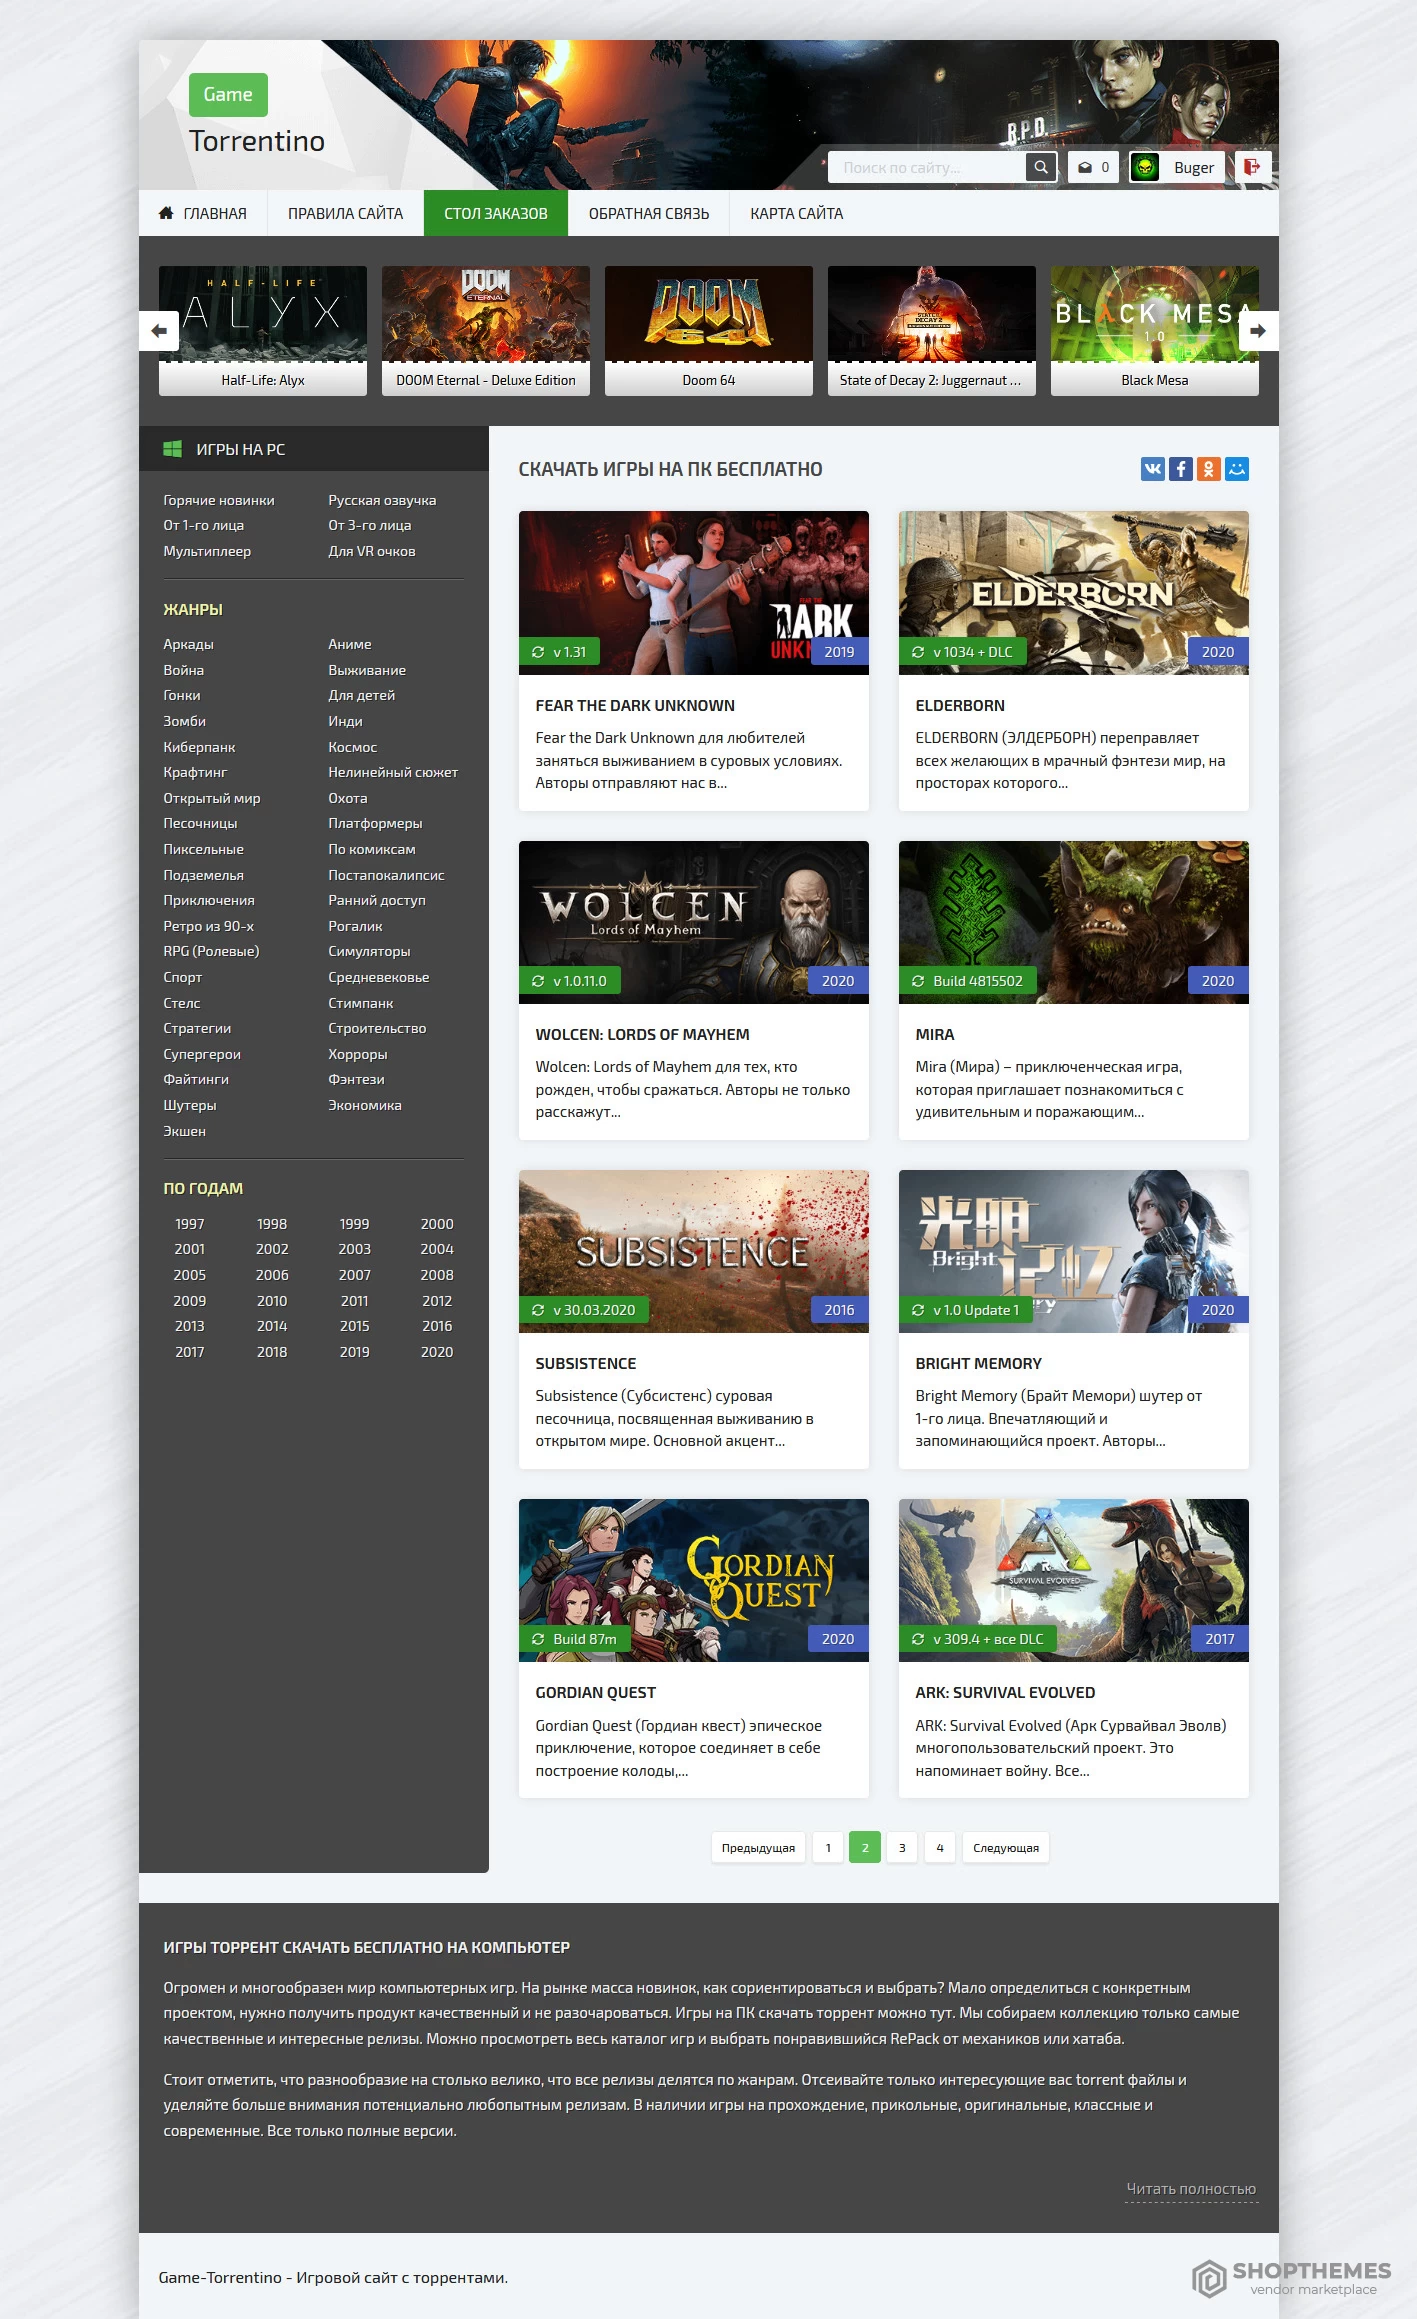The image size is (1417, 2319).
Task: Click the logout icon beside Buger
Action: click(x=1252, y=167)
